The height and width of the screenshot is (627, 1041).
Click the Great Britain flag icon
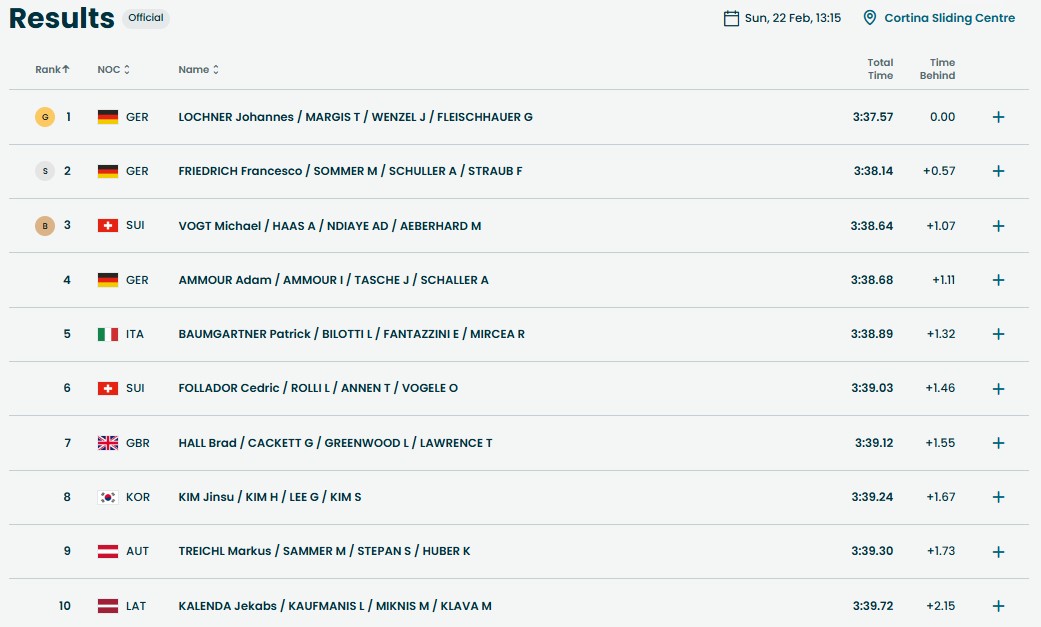point(108,443)
